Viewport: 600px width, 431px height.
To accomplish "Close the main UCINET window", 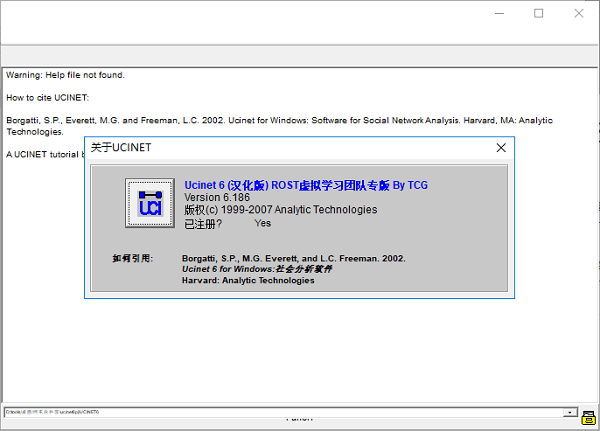I will pyautogui.click(x=579, y=13).
